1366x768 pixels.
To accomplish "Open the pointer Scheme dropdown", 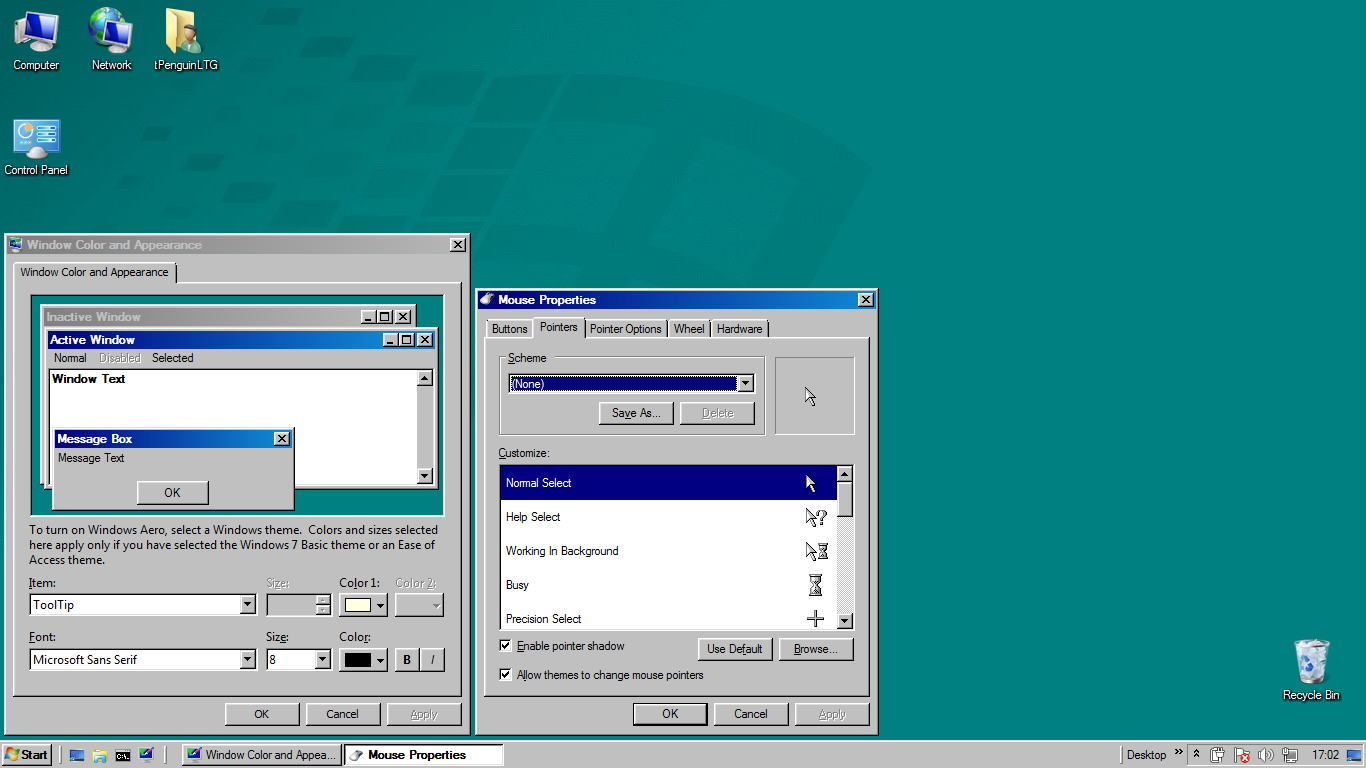I will [745, 384].
